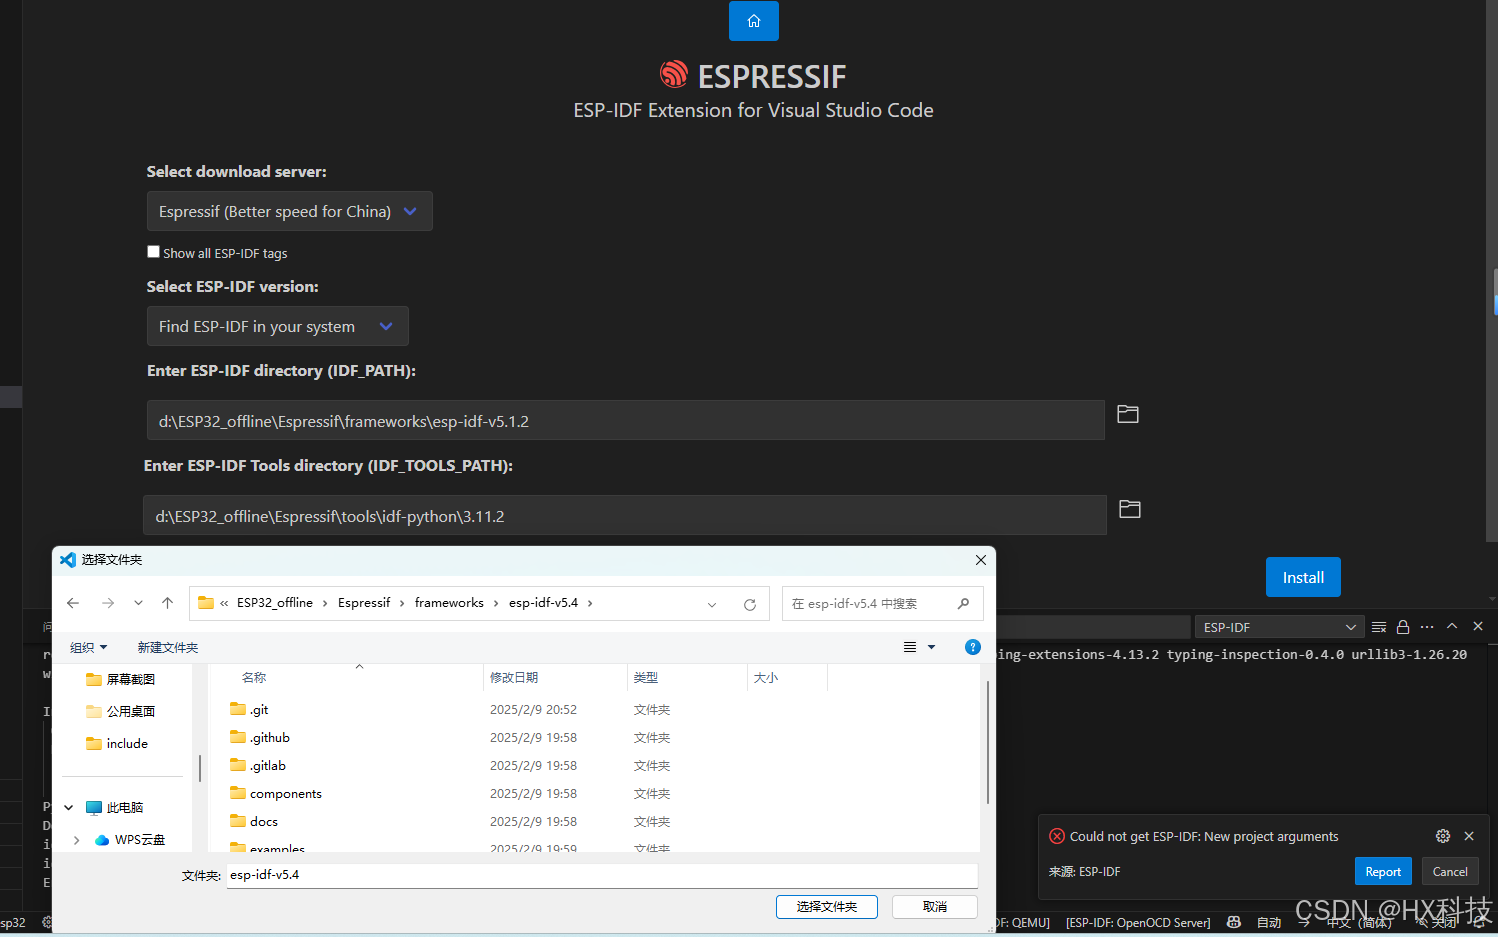Sort by 修改日期 column header
The image size is (1498, 937).
point(514,678)
